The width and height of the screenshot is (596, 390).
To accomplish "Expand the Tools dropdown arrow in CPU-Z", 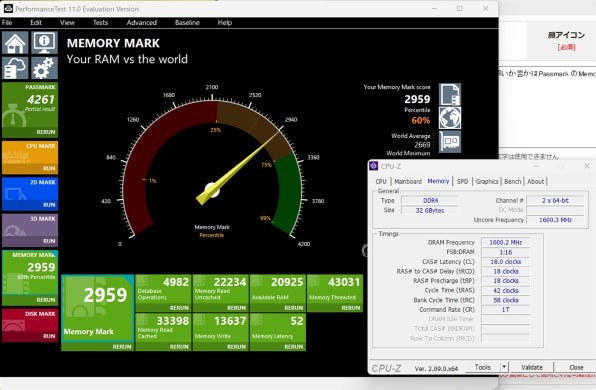I will pos(504,367).
